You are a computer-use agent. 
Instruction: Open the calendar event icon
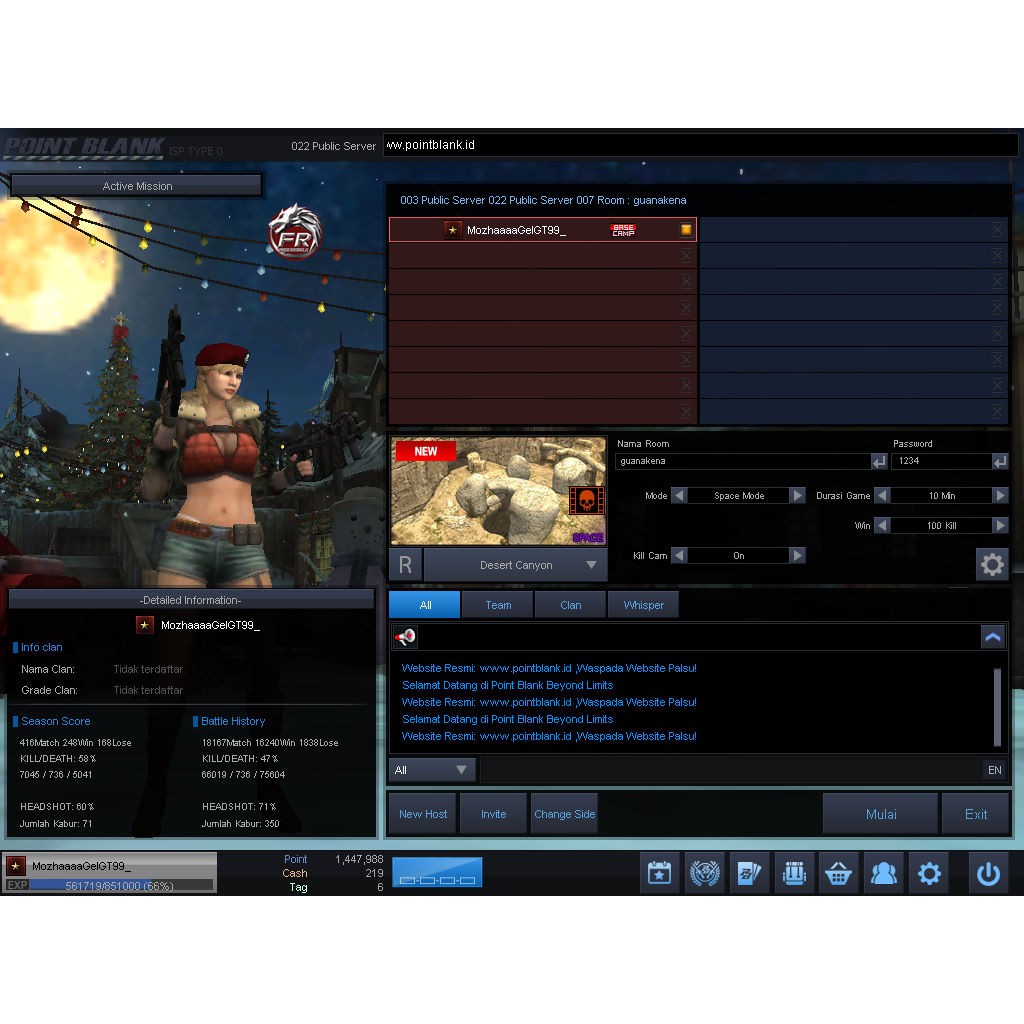click(x=659, y=873)
